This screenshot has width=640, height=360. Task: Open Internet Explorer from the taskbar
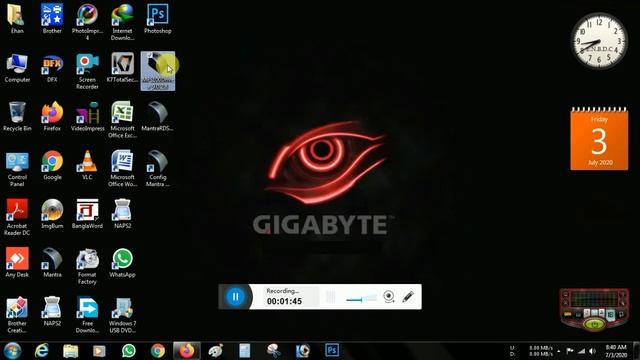pos(42,351)
